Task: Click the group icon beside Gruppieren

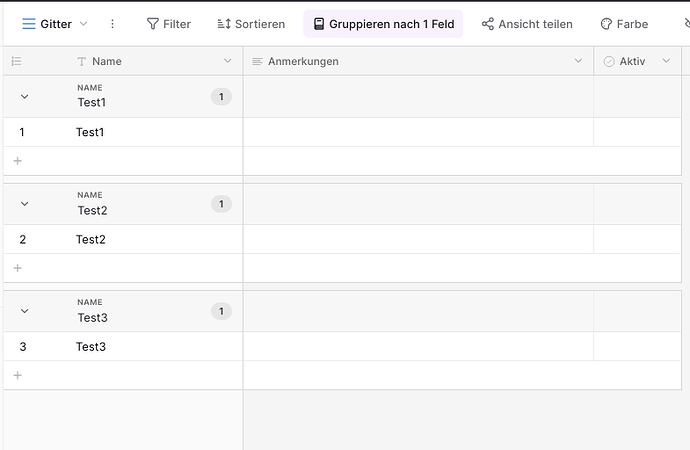Action: [319, 24]
